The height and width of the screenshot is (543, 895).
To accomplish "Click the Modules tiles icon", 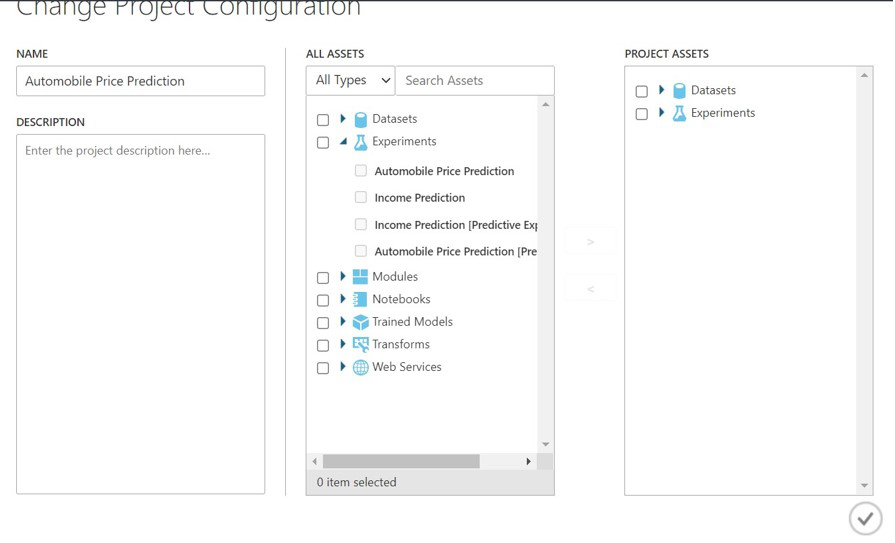I will 360,277.
